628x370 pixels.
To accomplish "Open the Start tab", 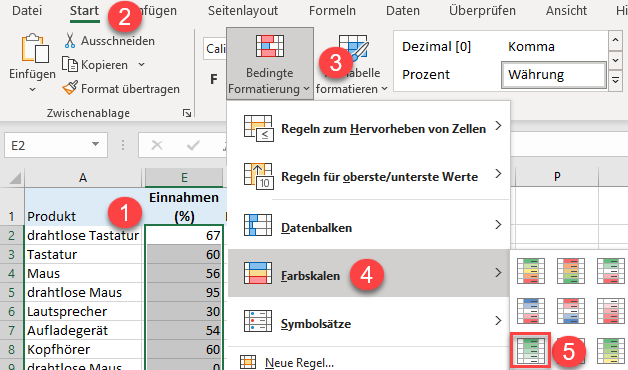I will (84, 10).
